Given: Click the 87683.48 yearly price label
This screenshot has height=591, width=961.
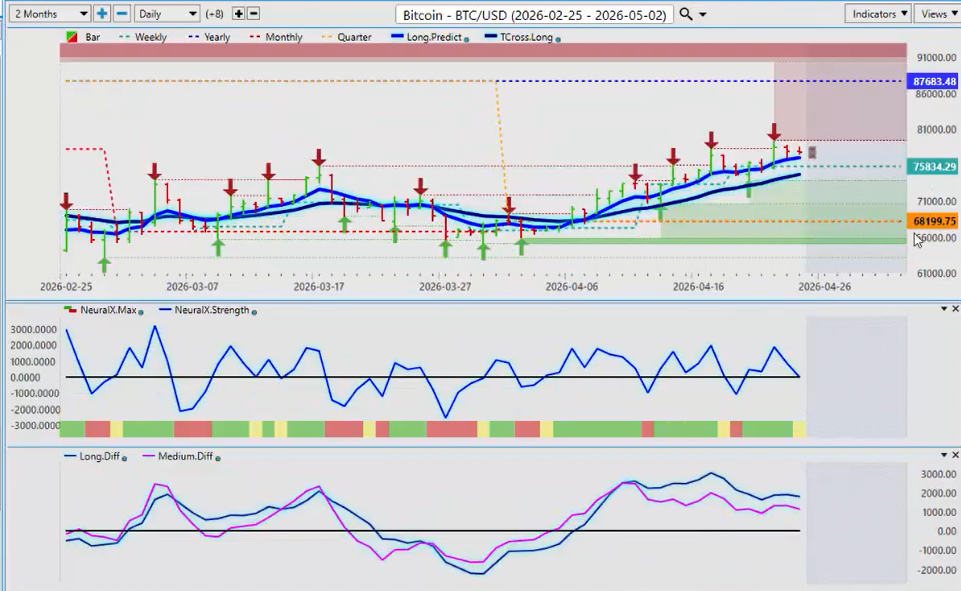Looking at the screenshot, I should pos(932,81).
